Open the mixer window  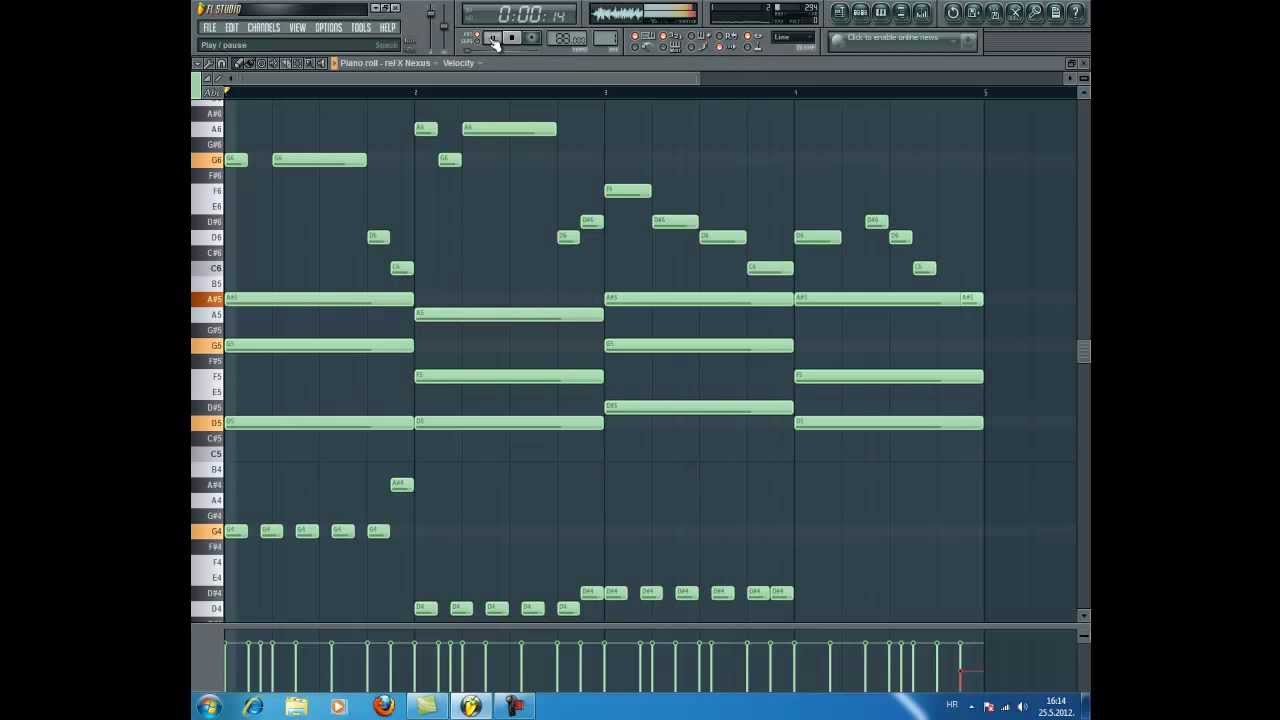pos(922,13)
